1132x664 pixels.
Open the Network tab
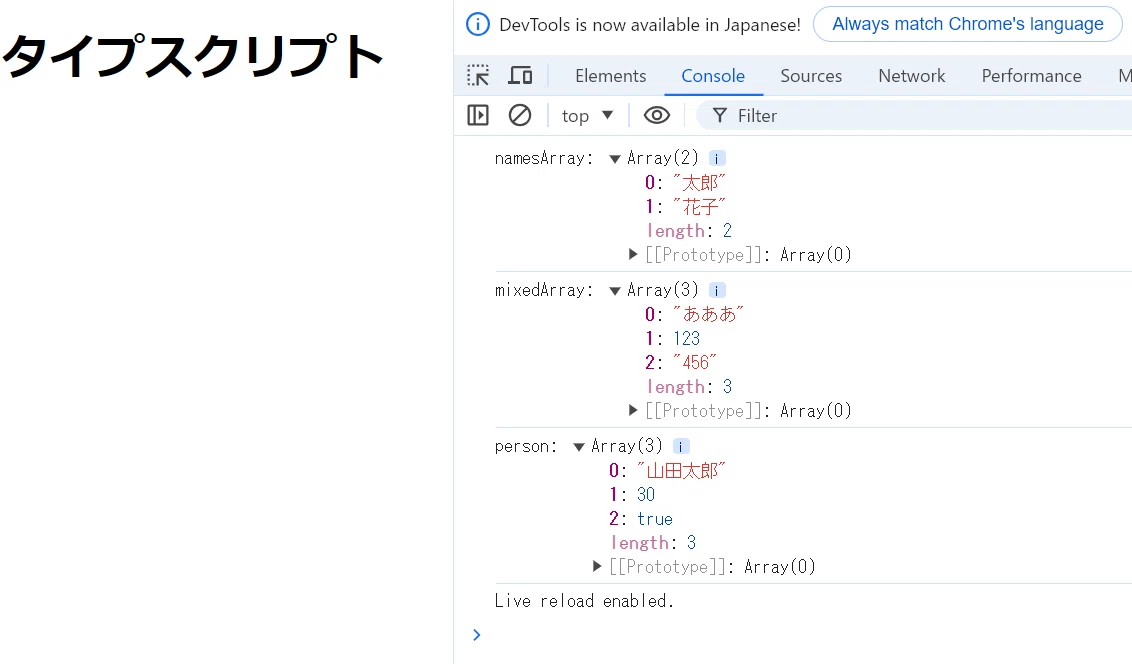912,76
